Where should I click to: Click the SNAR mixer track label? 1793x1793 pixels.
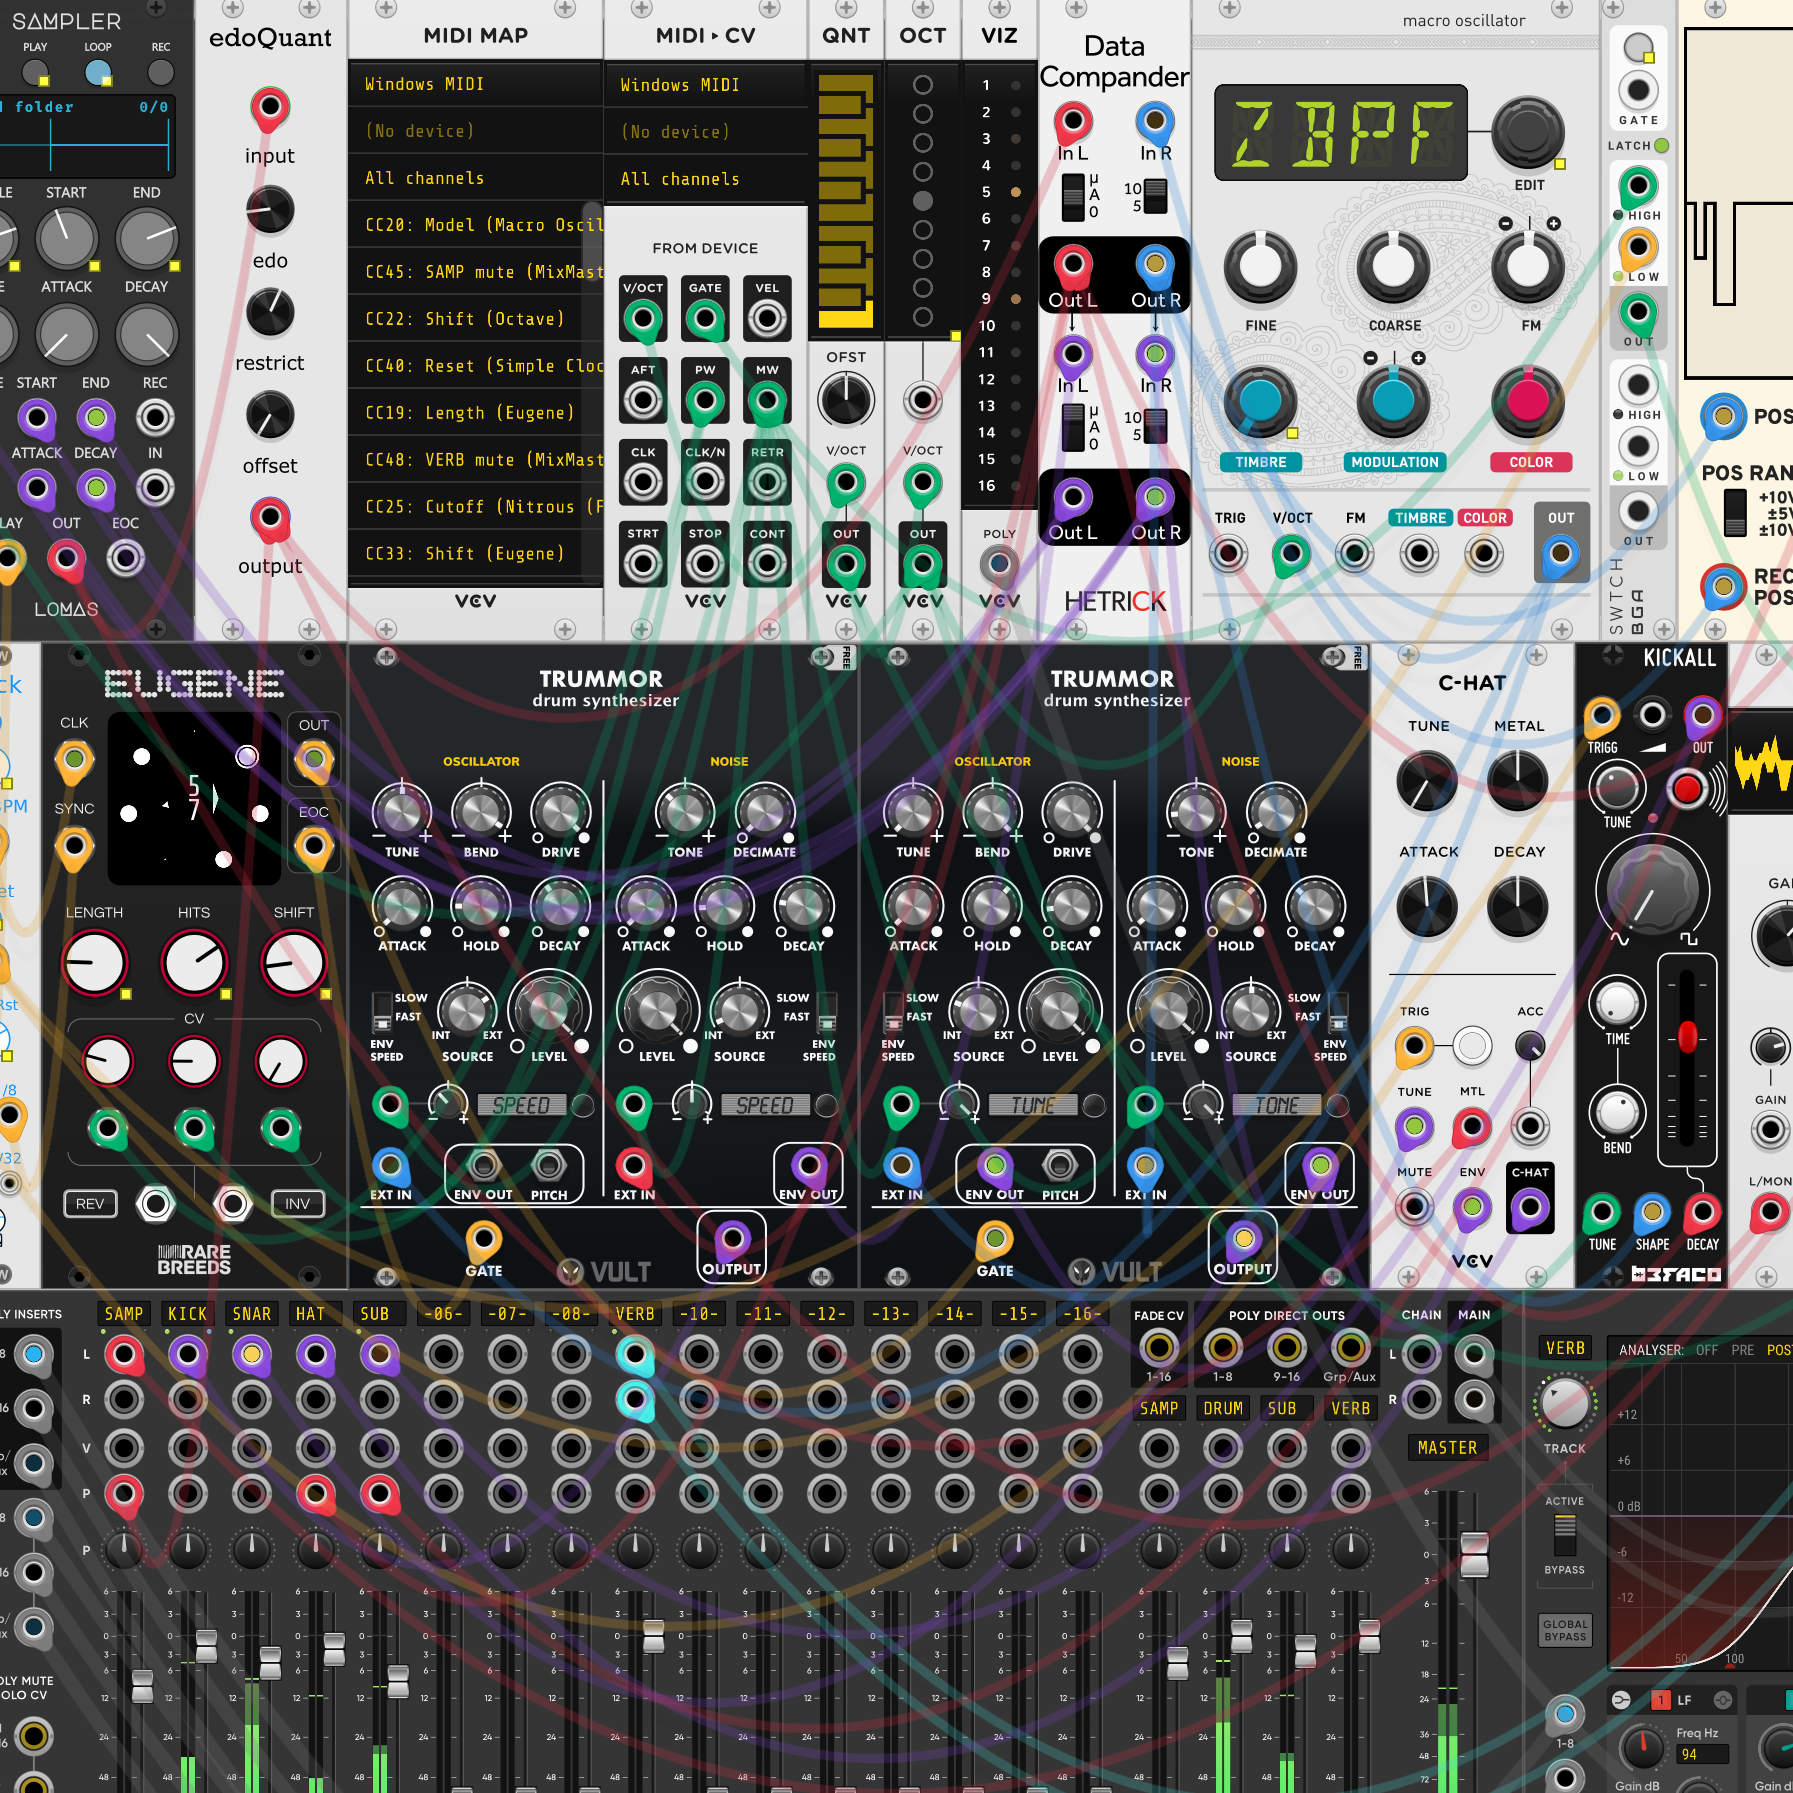click(252, 1314)
